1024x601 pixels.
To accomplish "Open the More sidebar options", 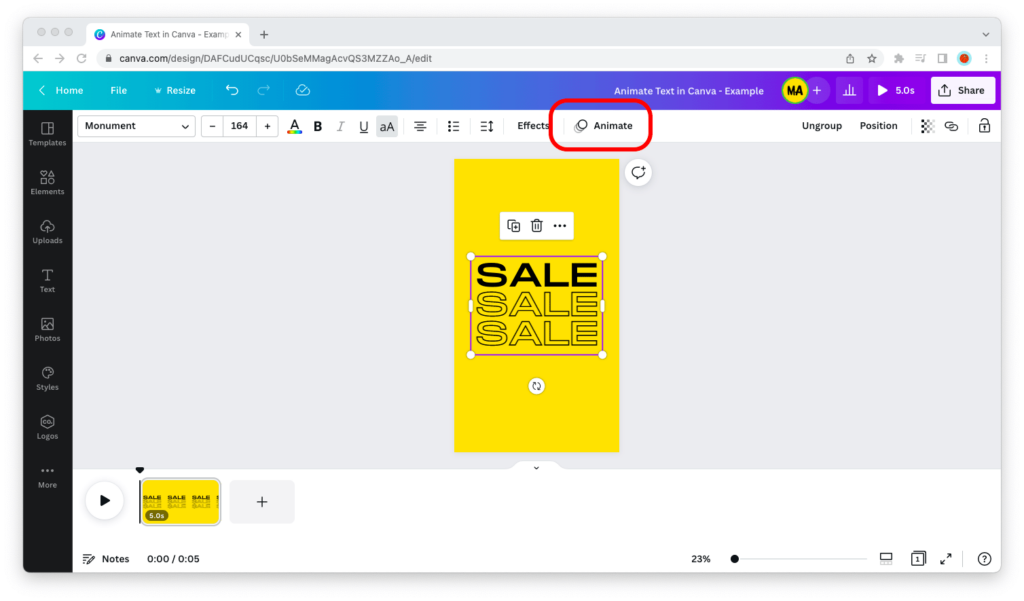I will [x=47, y=477].
